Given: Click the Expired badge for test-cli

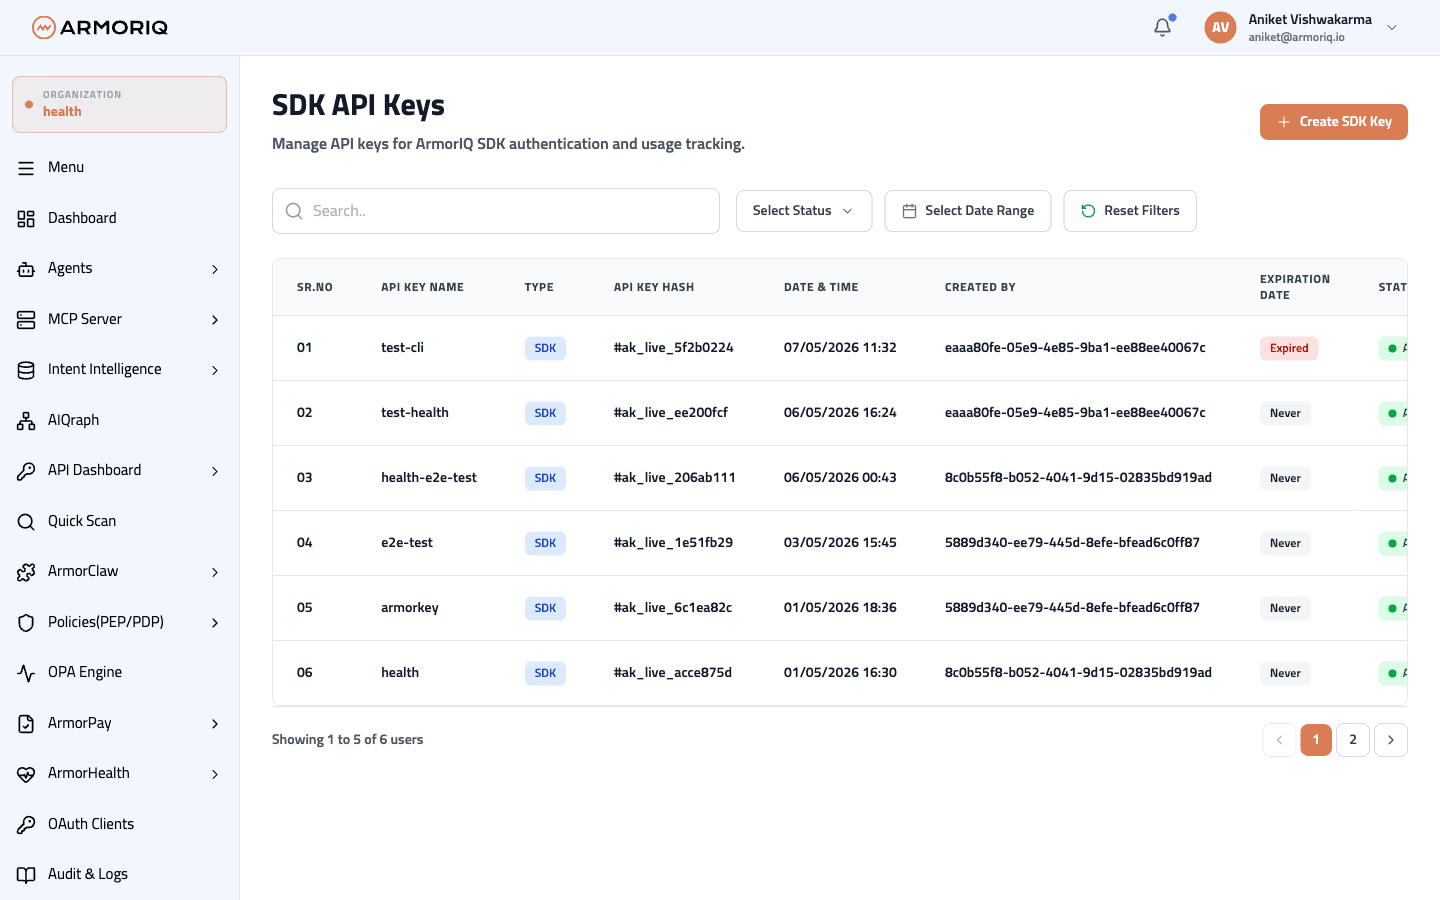Looking at the screenshot, I should pos(1289,348).
